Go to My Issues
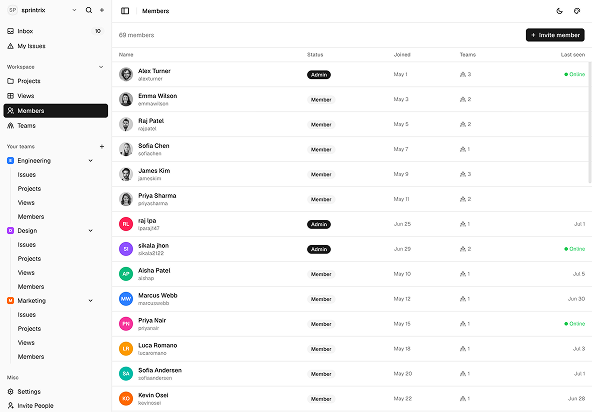 (x=56, y=46)
